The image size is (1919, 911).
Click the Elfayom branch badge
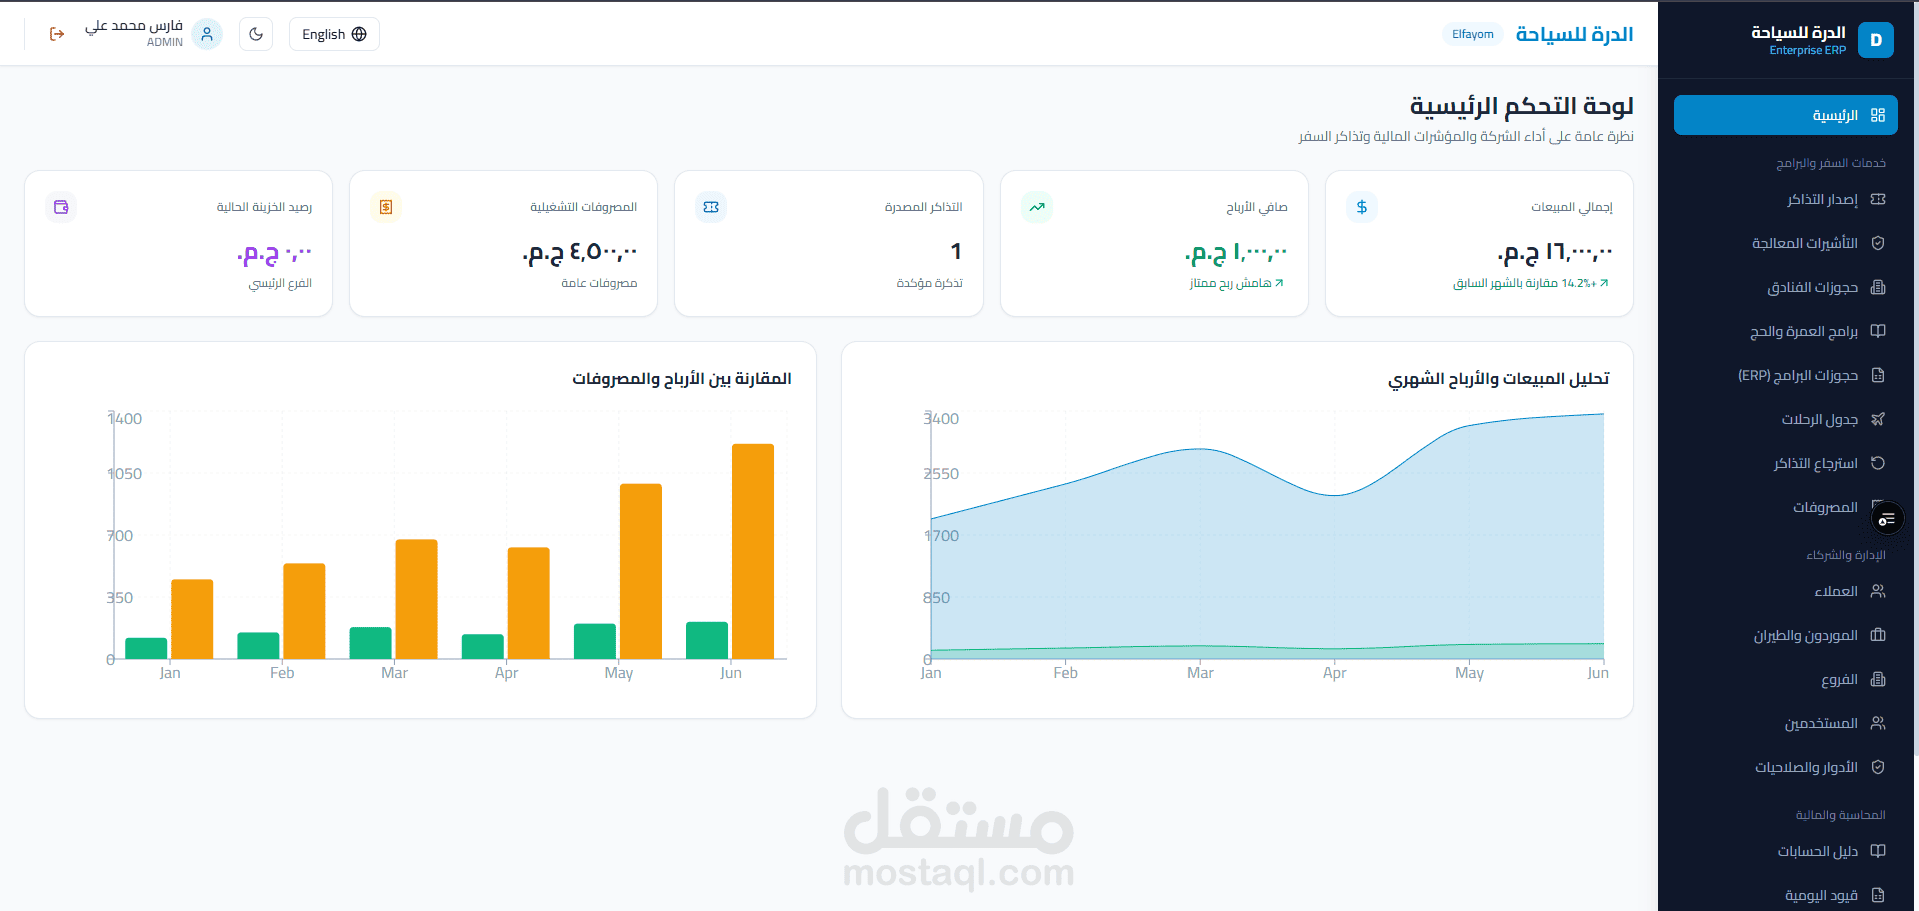[1472, 34]
